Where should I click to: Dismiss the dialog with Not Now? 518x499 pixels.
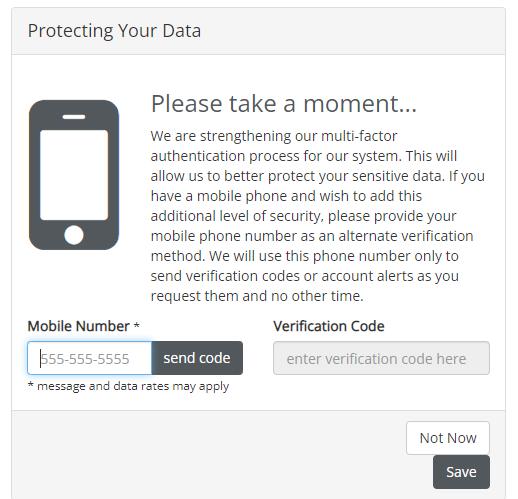pyautogui.click(x=448, y=438)
